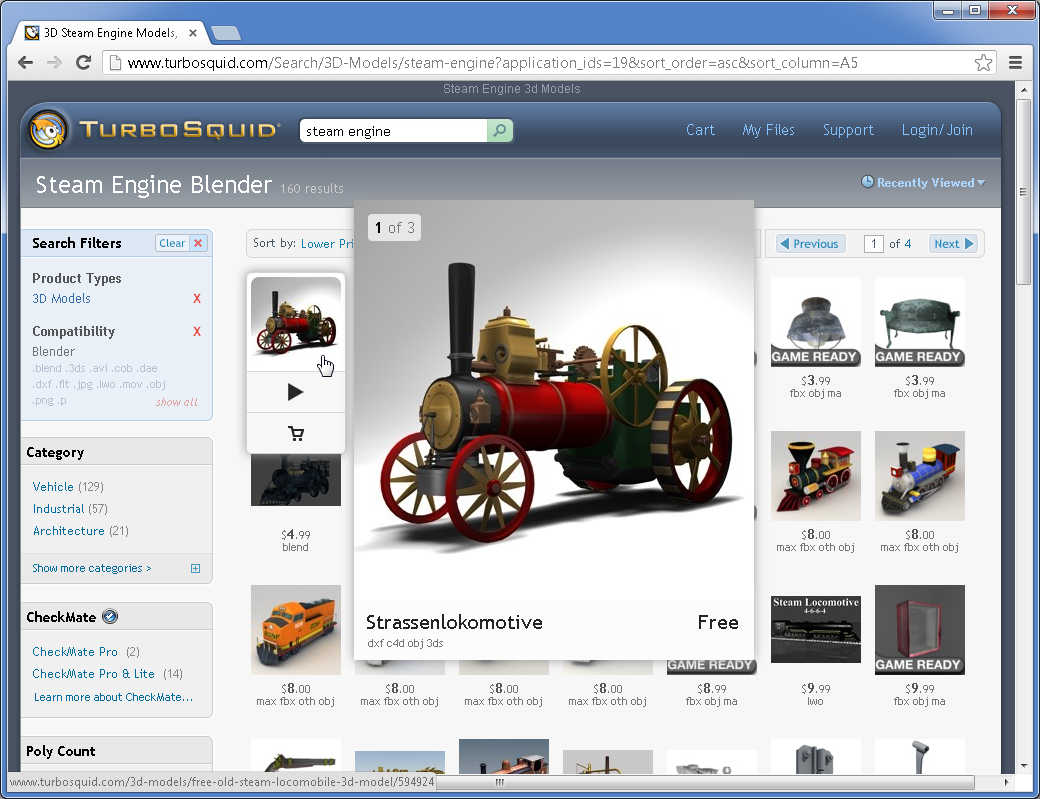Click the vertical scrollbar down arrow
Image resolution: width=1040 pixels, height=799 pixels.
pyautogui.click(x=1023, y=765)
